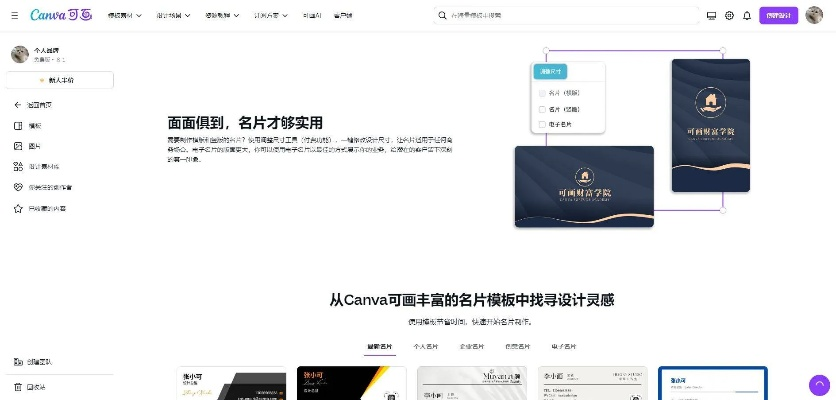836x400 pixels.
Task: Switch to the 个人名片 tab
Action: coord(425,346)
